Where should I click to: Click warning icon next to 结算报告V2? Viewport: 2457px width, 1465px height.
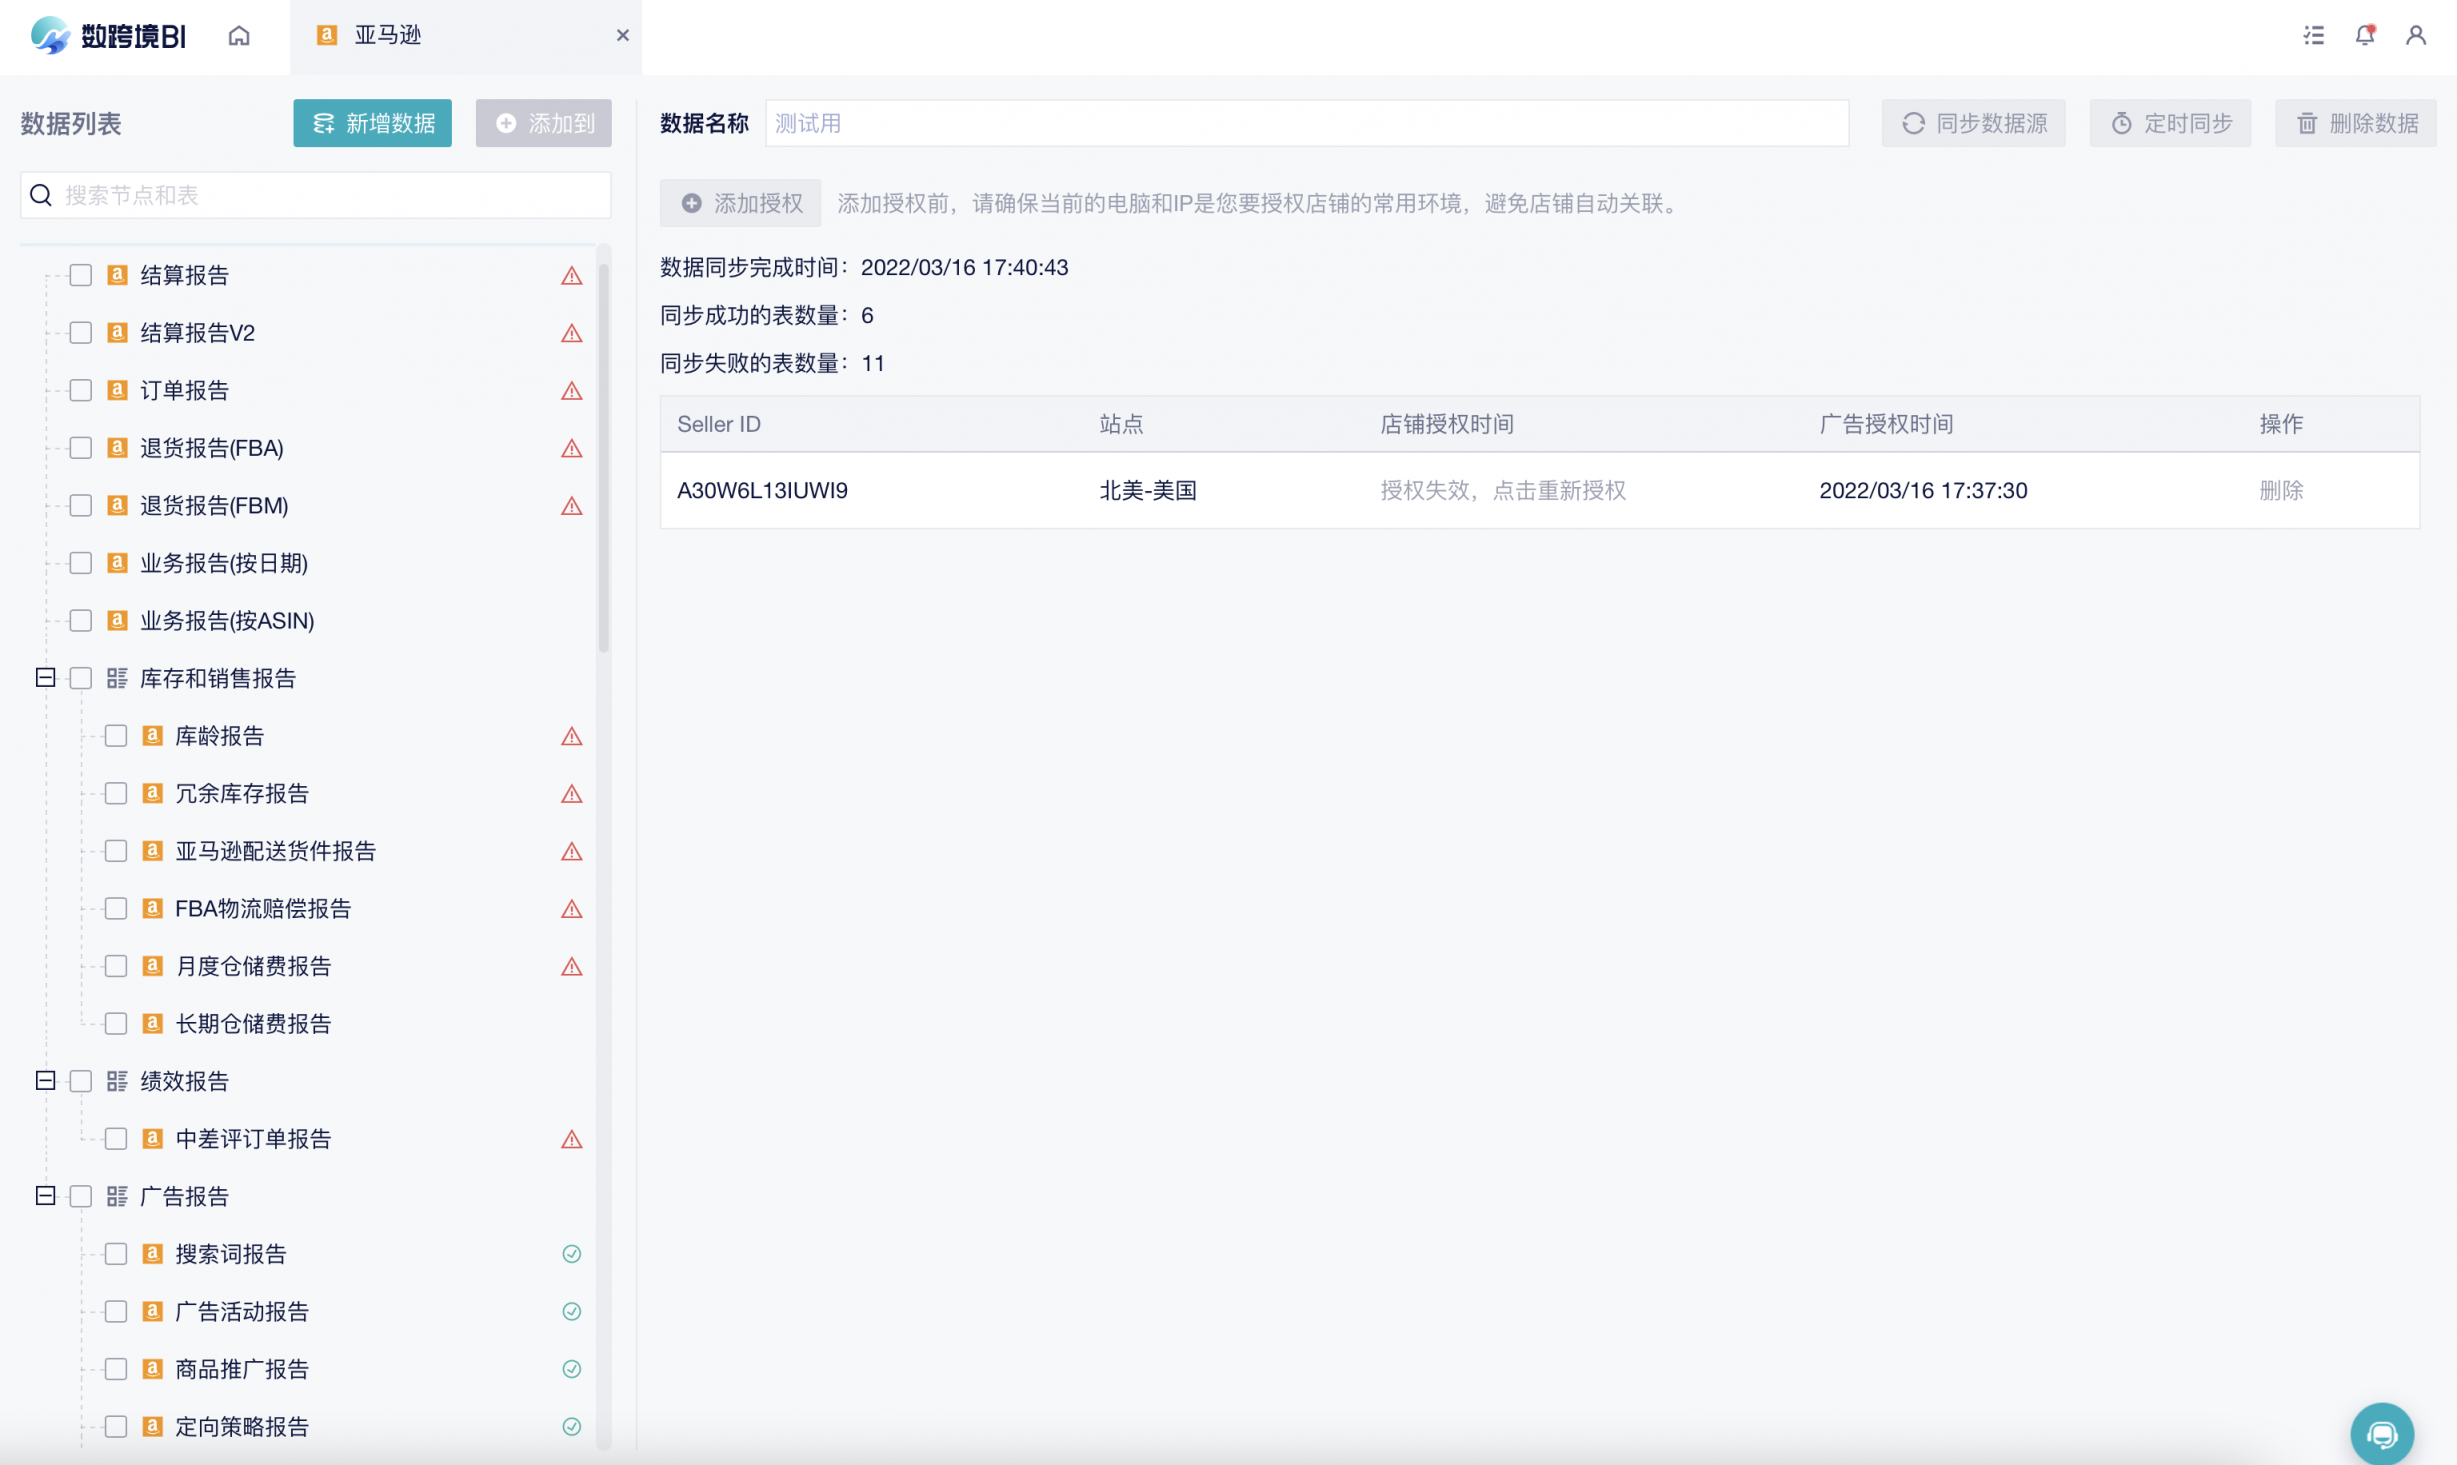(x=572, y=333)
